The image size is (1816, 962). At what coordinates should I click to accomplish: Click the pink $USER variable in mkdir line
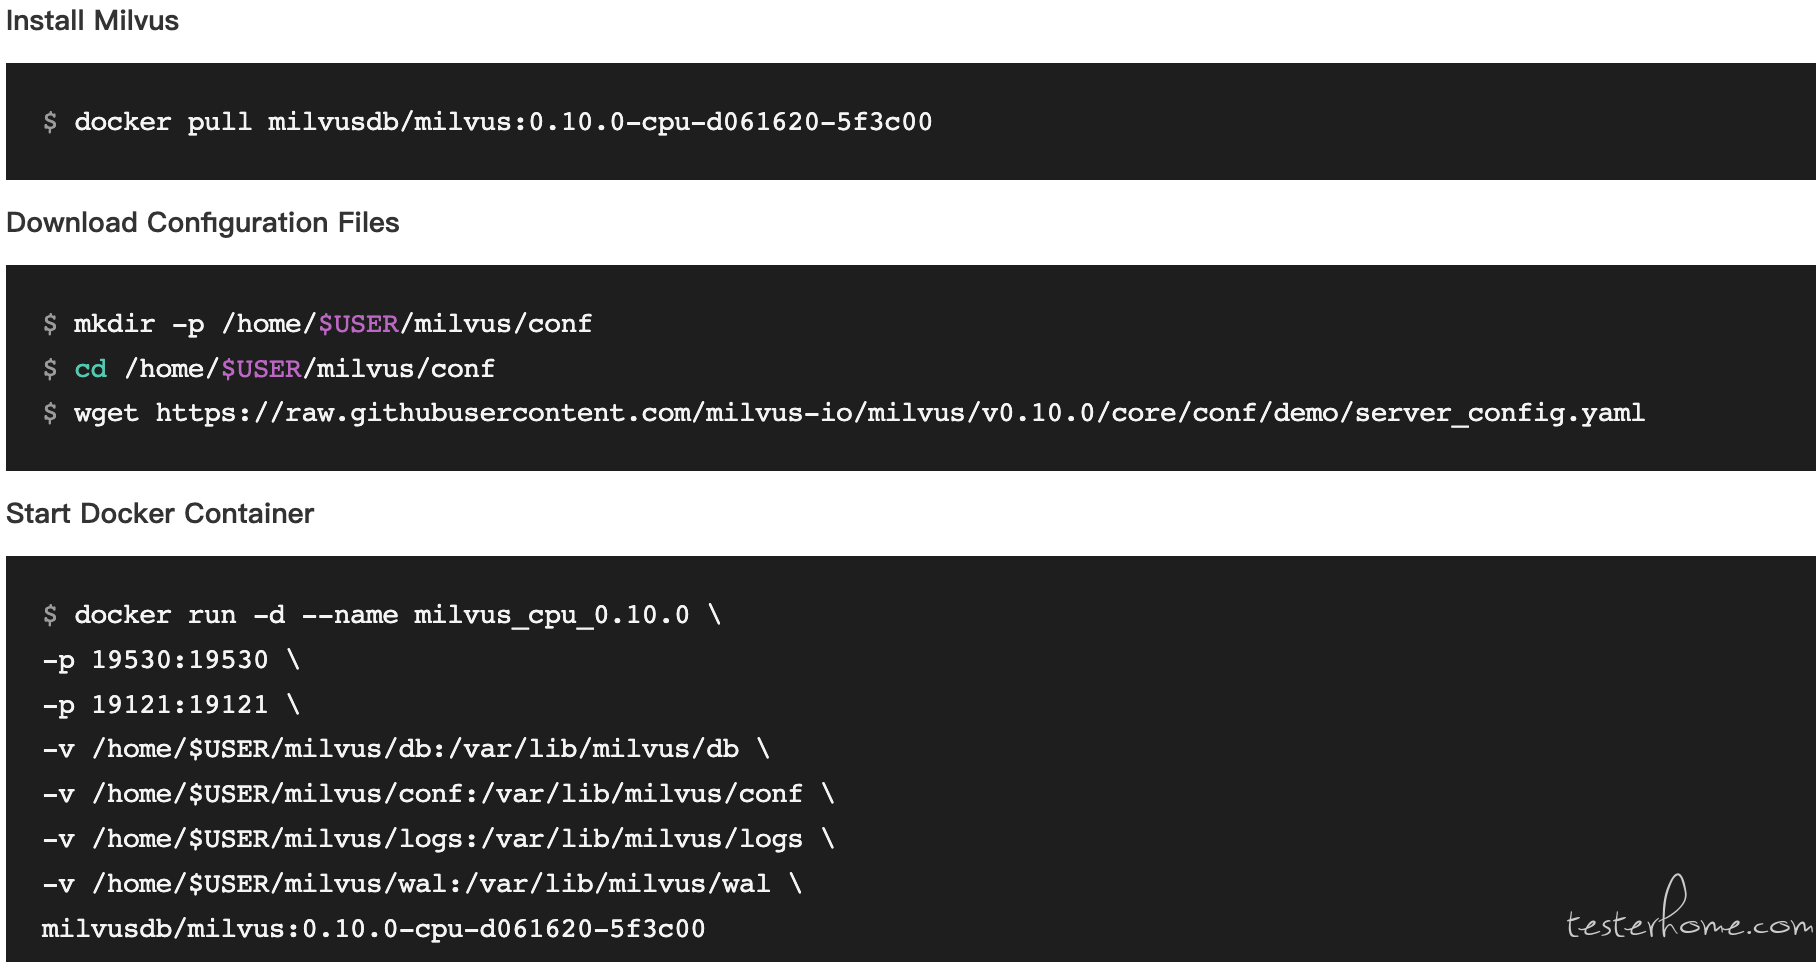coord(359,324)
